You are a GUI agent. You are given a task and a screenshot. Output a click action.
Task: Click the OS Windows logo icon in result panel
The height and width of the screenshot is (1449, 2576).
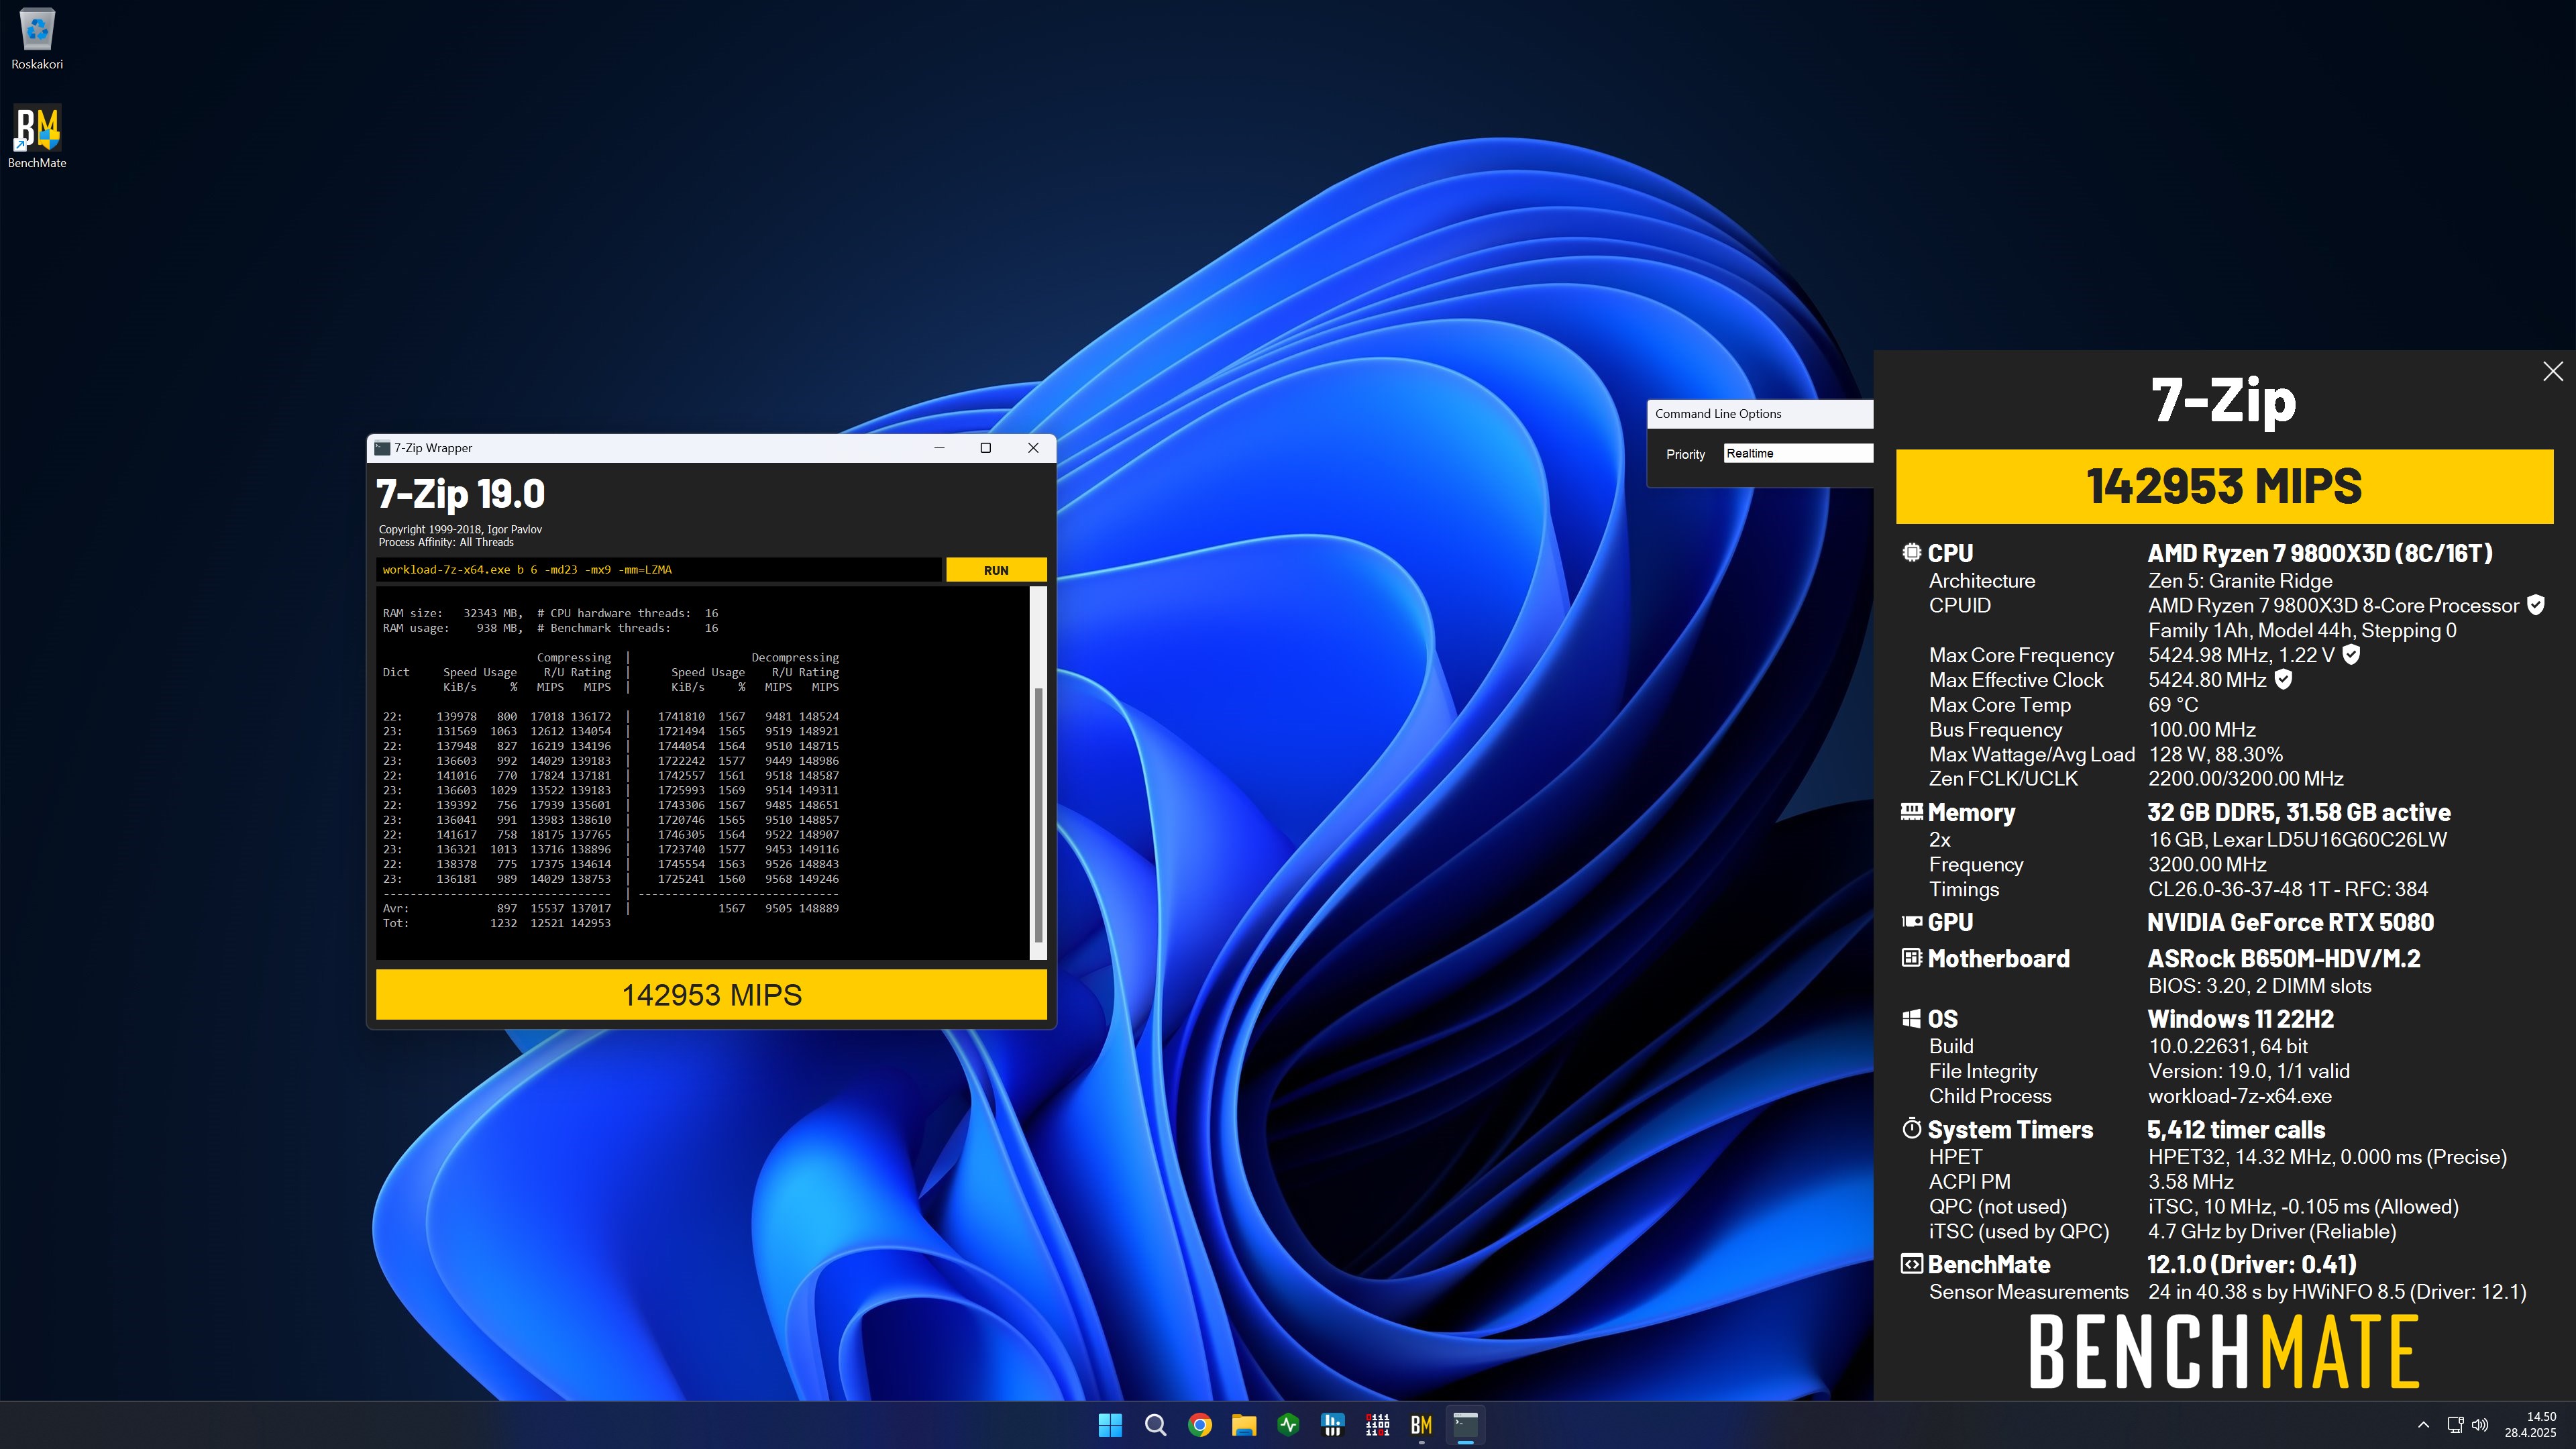[1911, 1018]
